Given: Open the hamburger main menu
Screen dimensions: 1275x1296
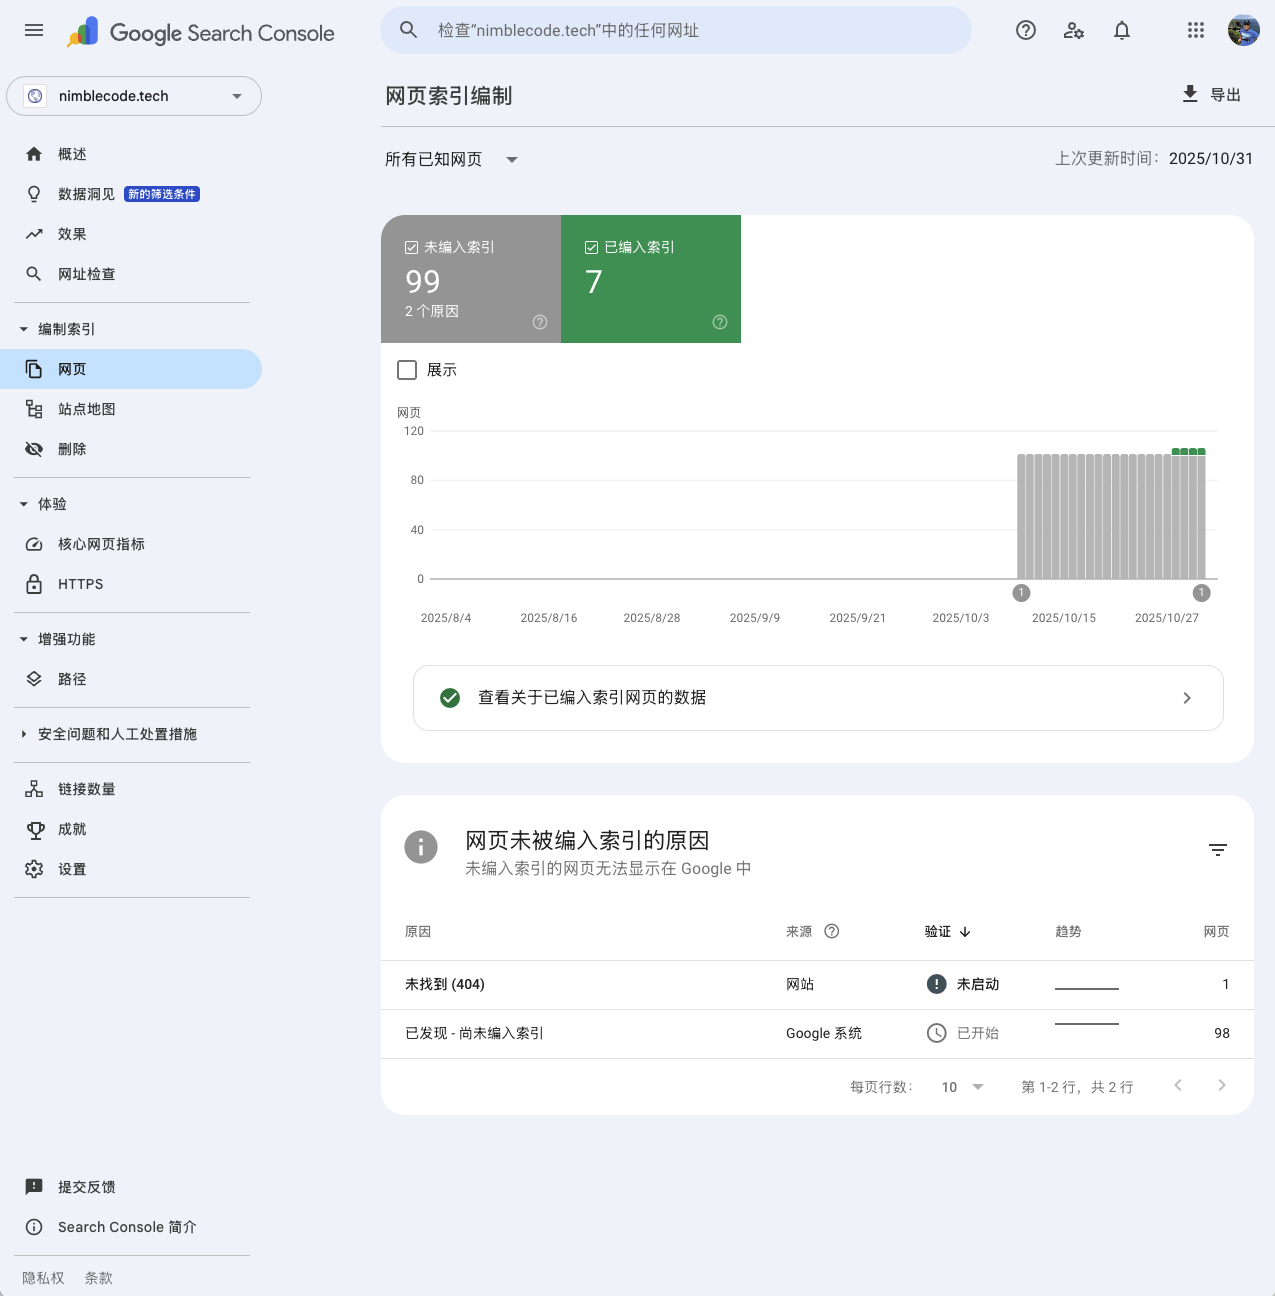Looking at the screenshot, I should coord(34,30).
